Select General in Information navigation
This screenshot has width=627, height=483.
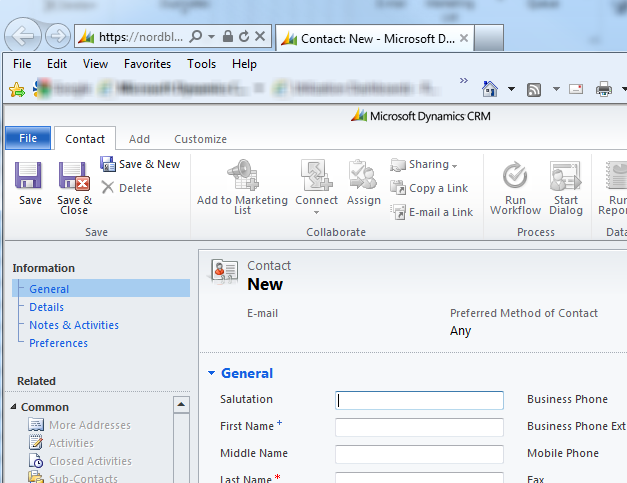(x=101, y=288)
